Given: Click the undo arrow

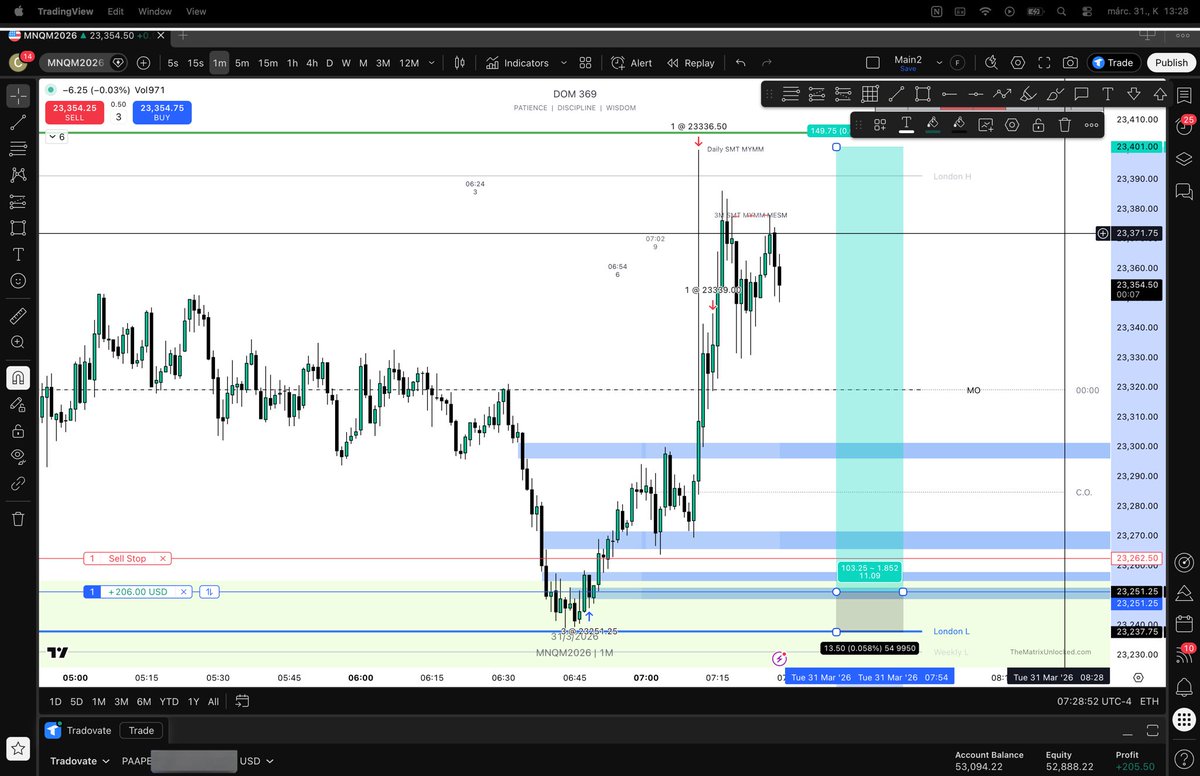Looking at the screenshot, I should [x=741, y=62].
